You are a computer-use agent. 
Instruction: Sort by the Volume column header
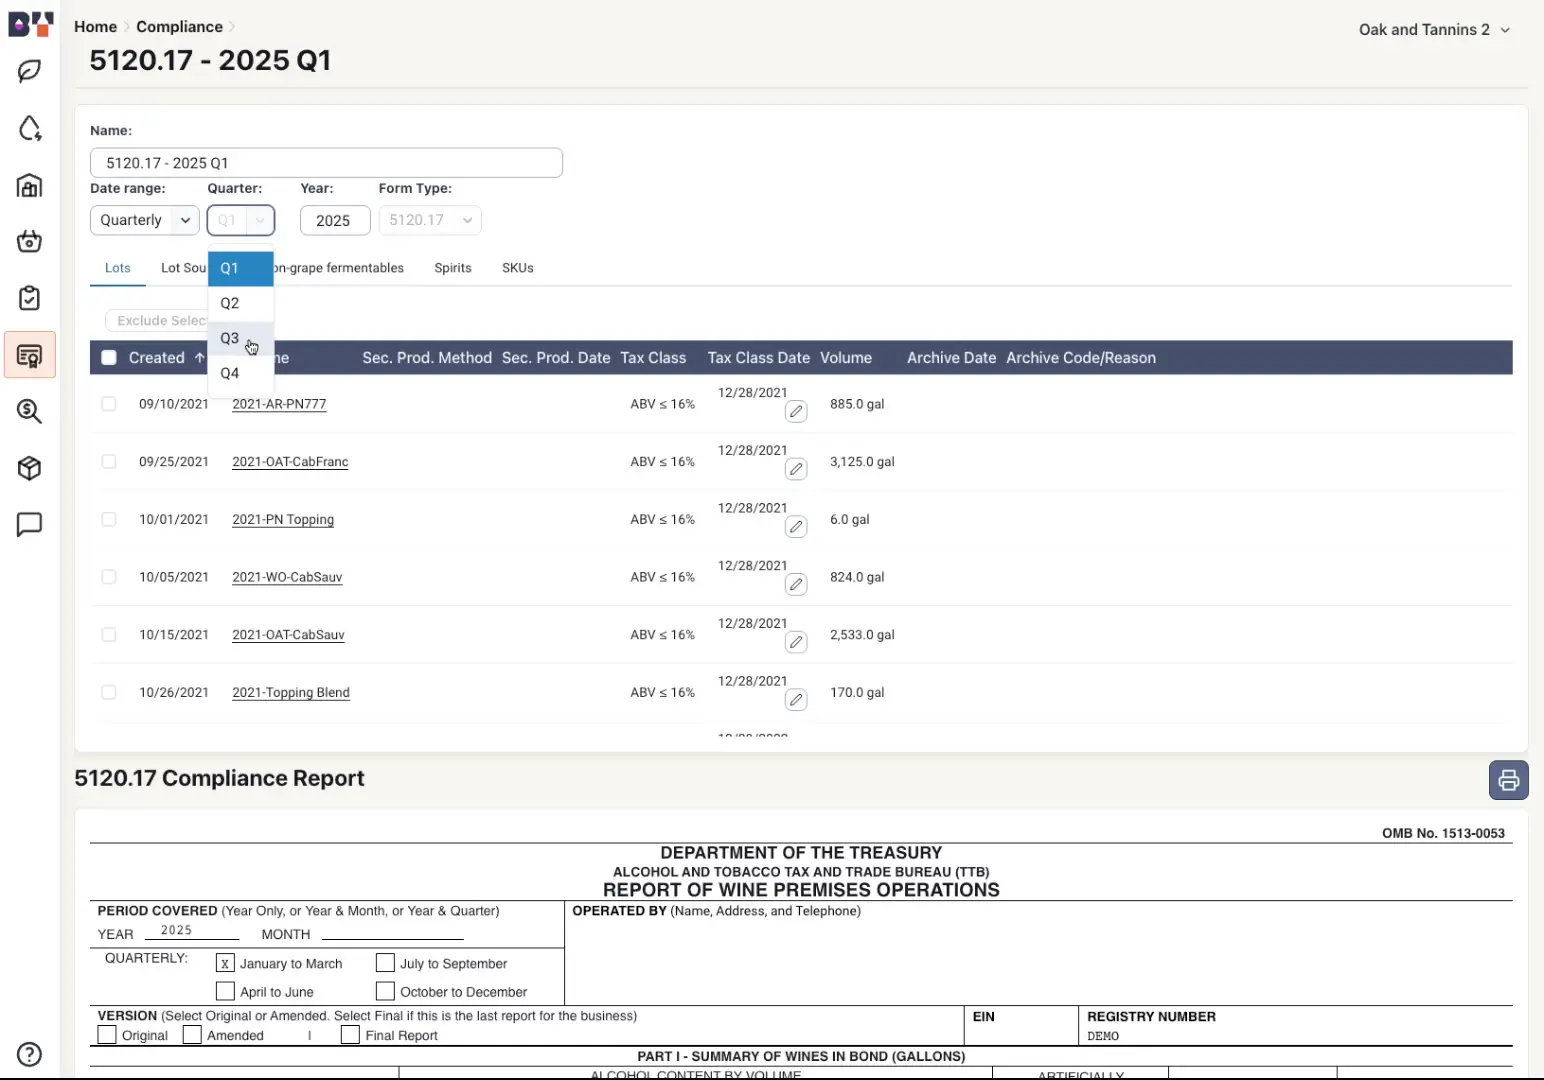coord(846,358)
